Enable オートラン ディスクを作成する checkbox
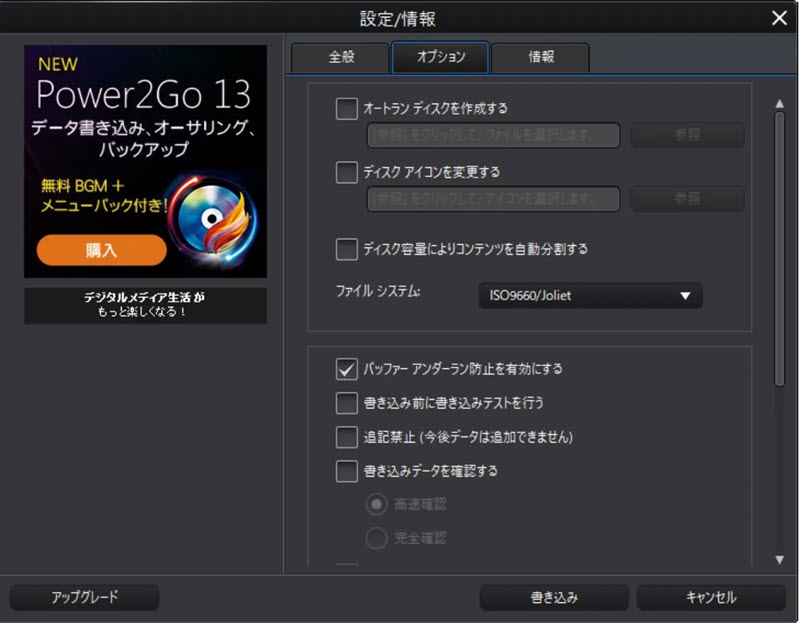799x623 pixels. pos(347,109)
